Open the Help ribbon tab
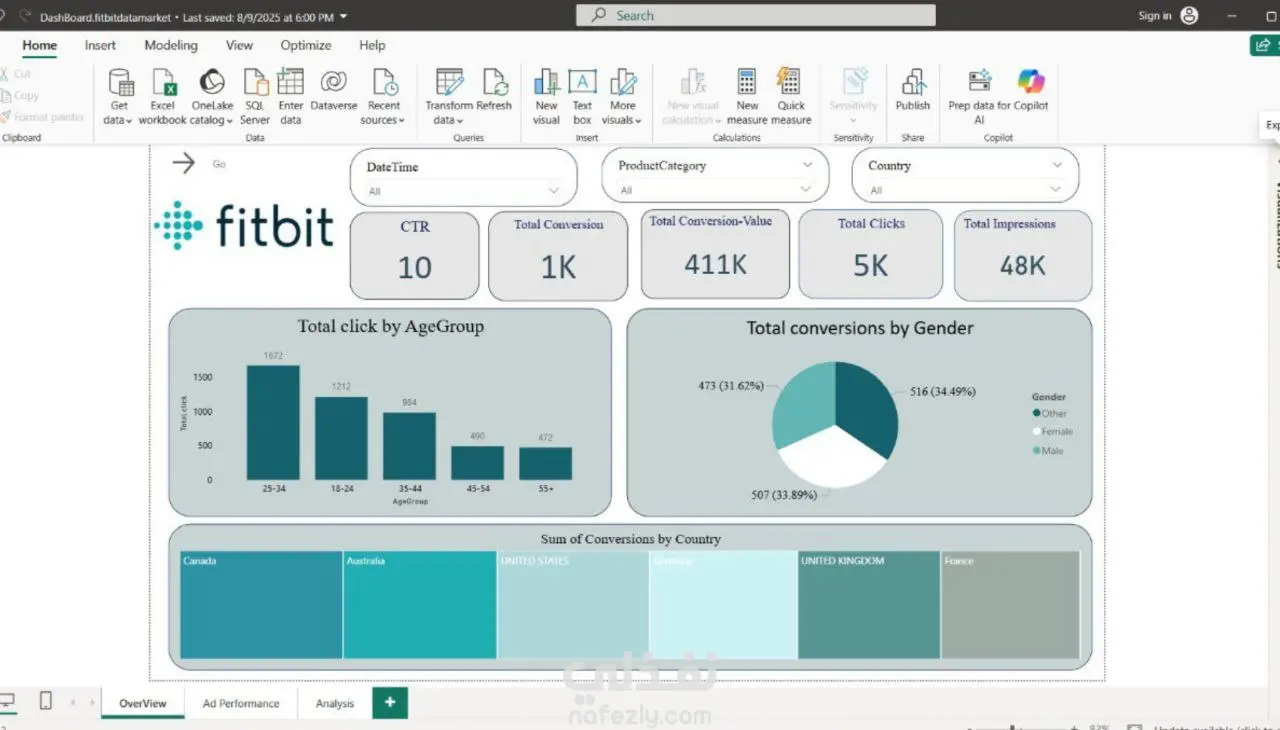Viewport: 1280px width, 730px height. 372,45
